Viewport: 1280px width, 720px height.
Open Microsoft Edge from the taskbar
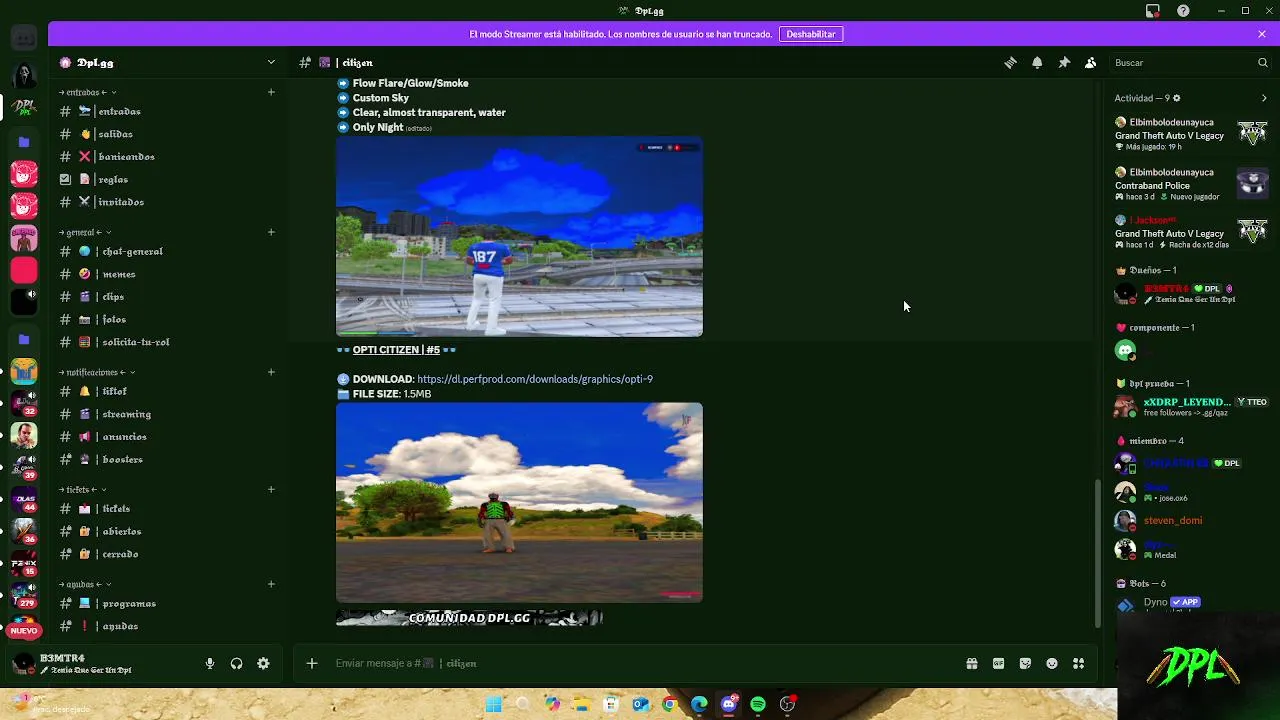click(699, 704)
